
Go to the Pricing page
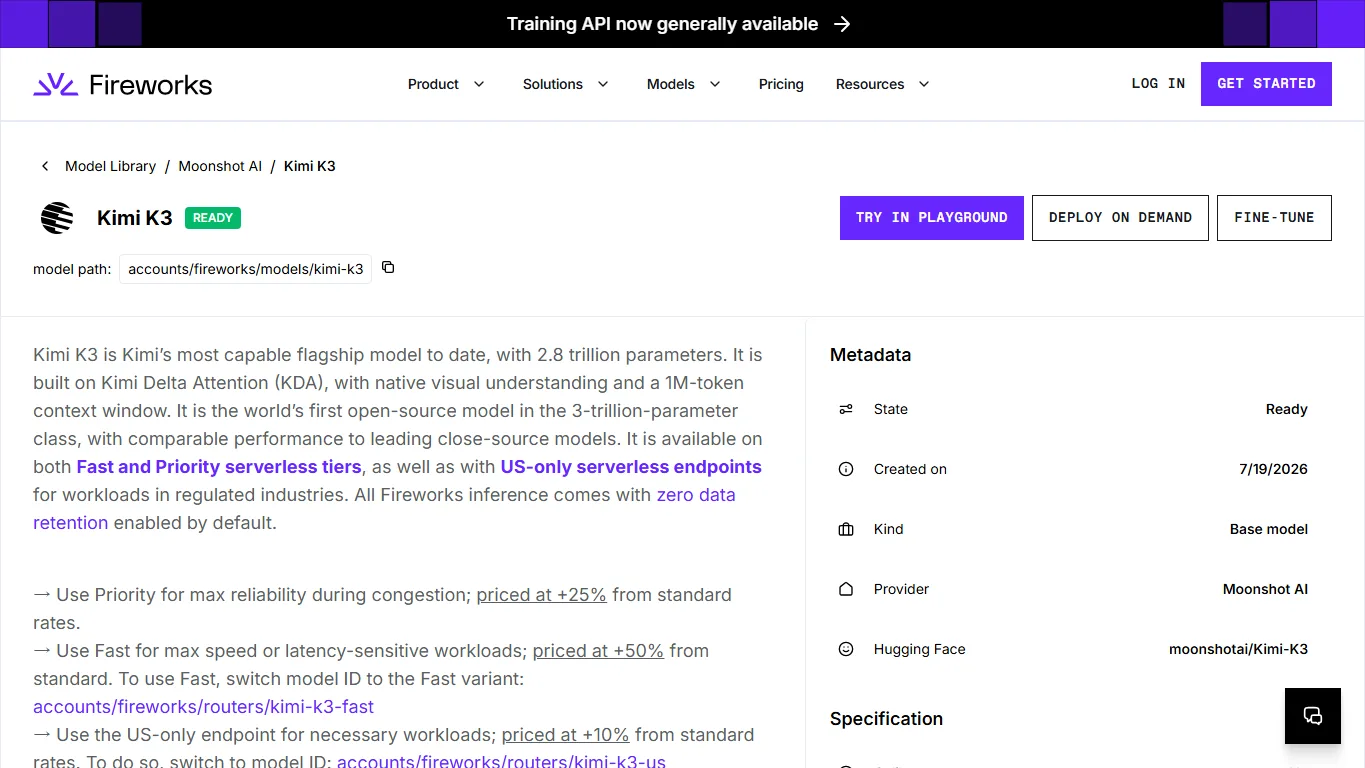[781, 84]
